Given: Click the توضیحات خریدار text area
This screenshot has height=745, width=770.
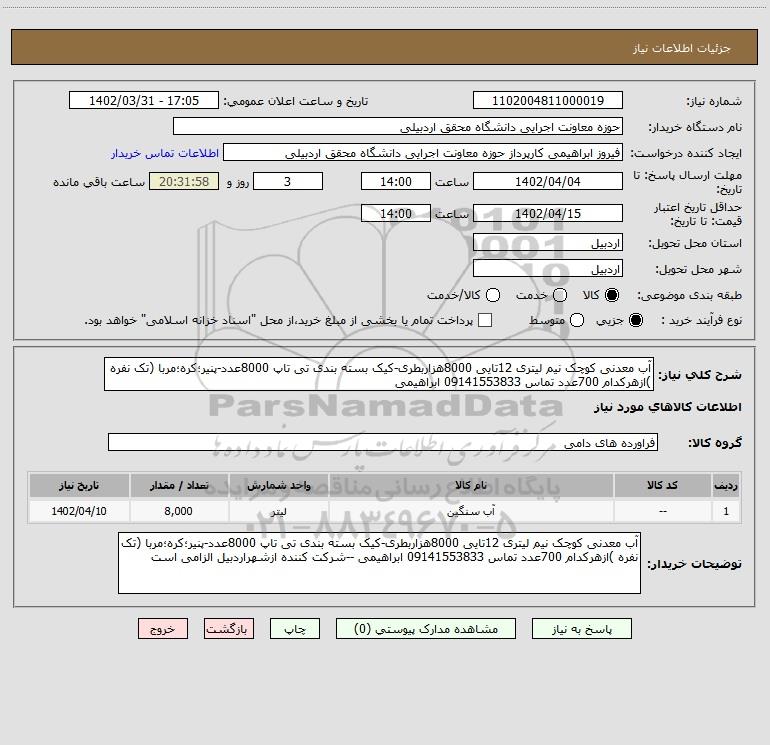Looking at the screenshot, I should coord(379,563).
